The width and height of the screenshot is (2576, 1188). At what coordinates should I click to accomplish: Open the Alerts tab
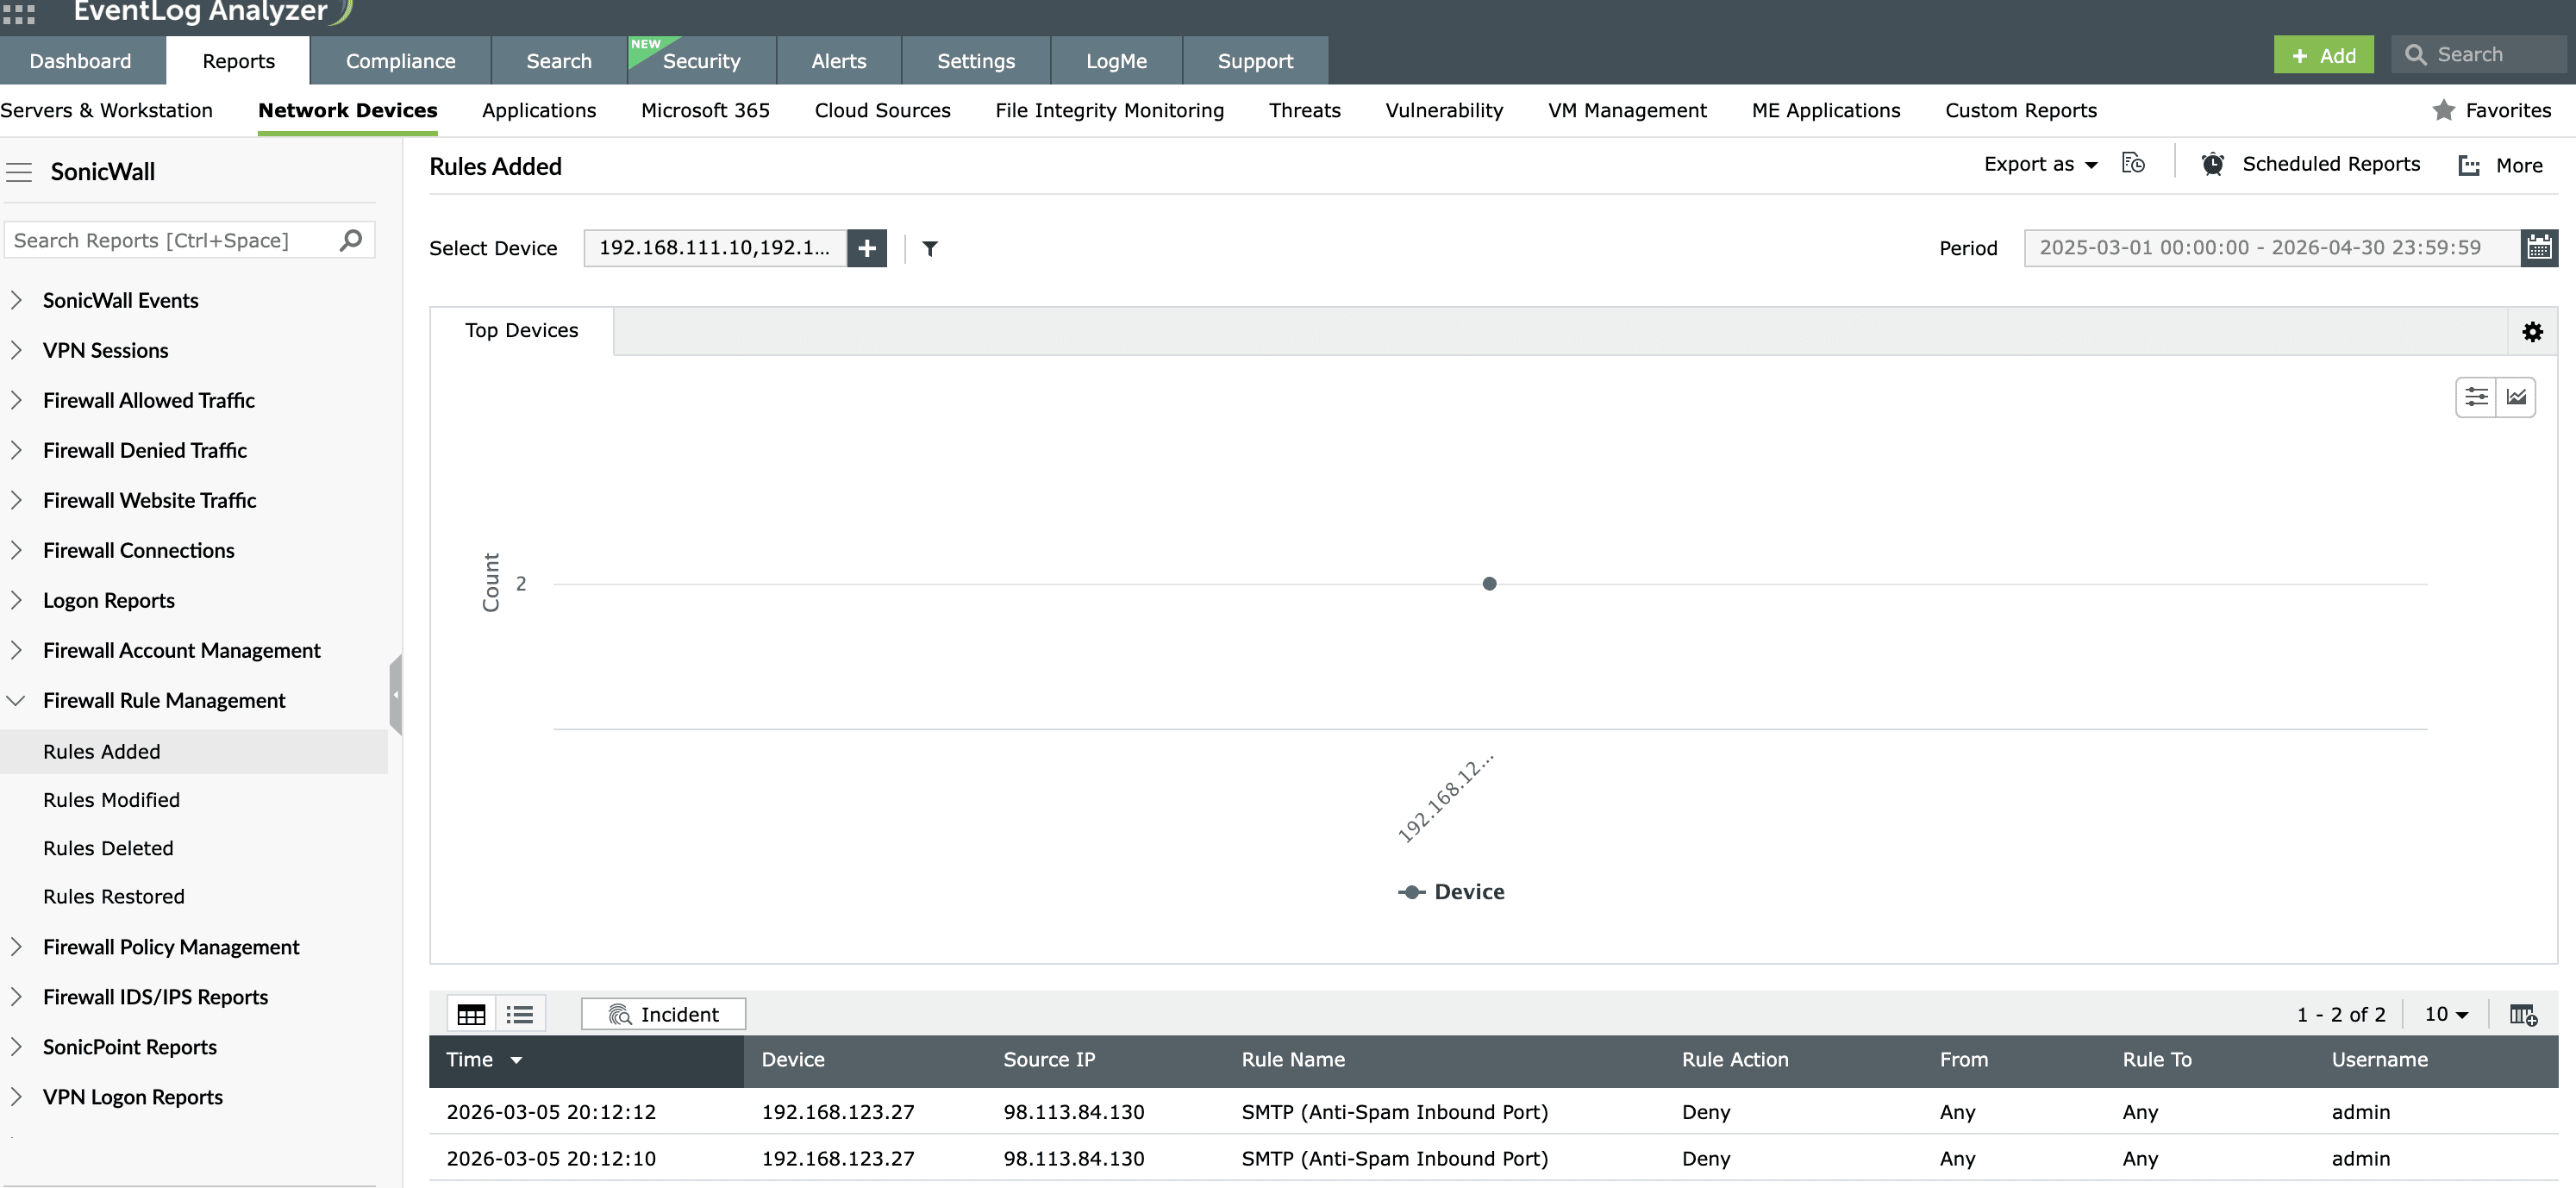pyautogui.click(x=839, y=61)
